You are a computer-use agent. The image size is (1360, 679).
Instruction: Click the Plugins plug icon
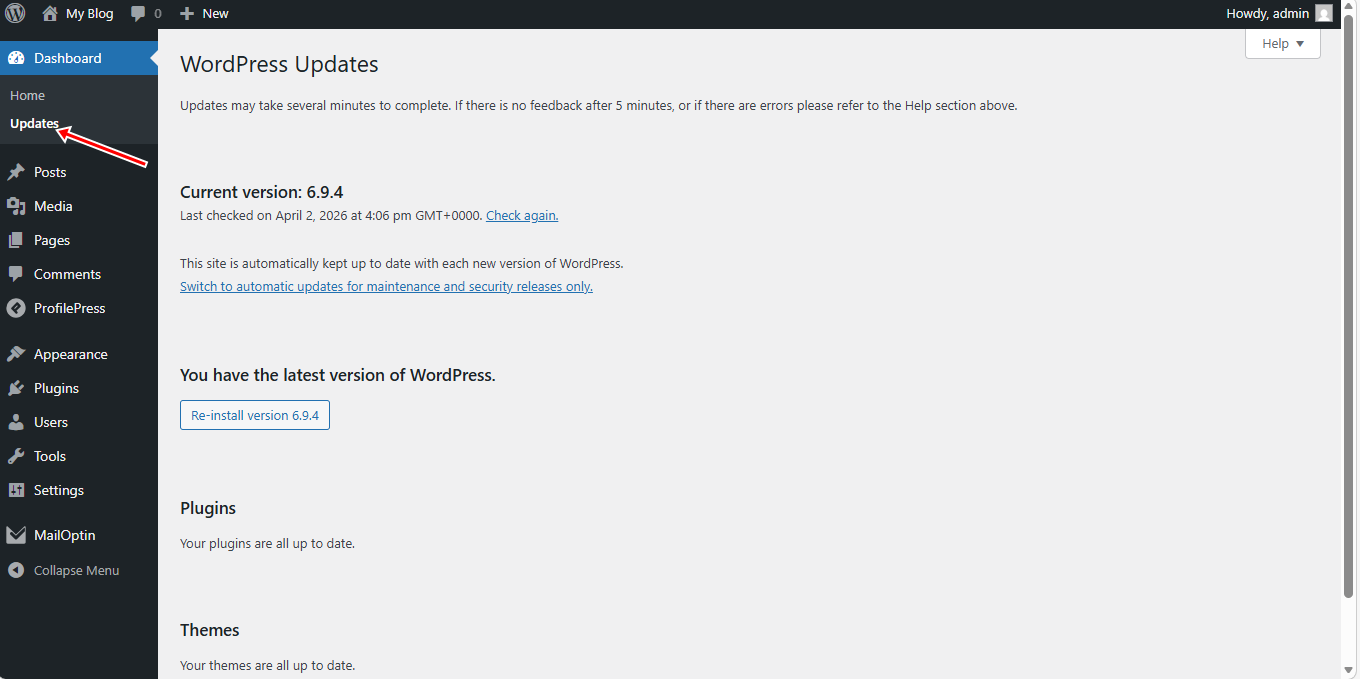click(x=16, y=388)
